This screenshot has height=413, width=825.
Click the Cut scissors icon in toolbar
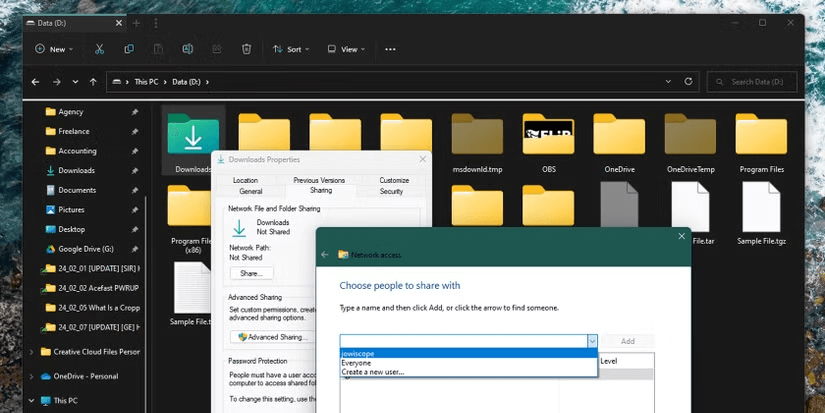click(x=100, y=49)
